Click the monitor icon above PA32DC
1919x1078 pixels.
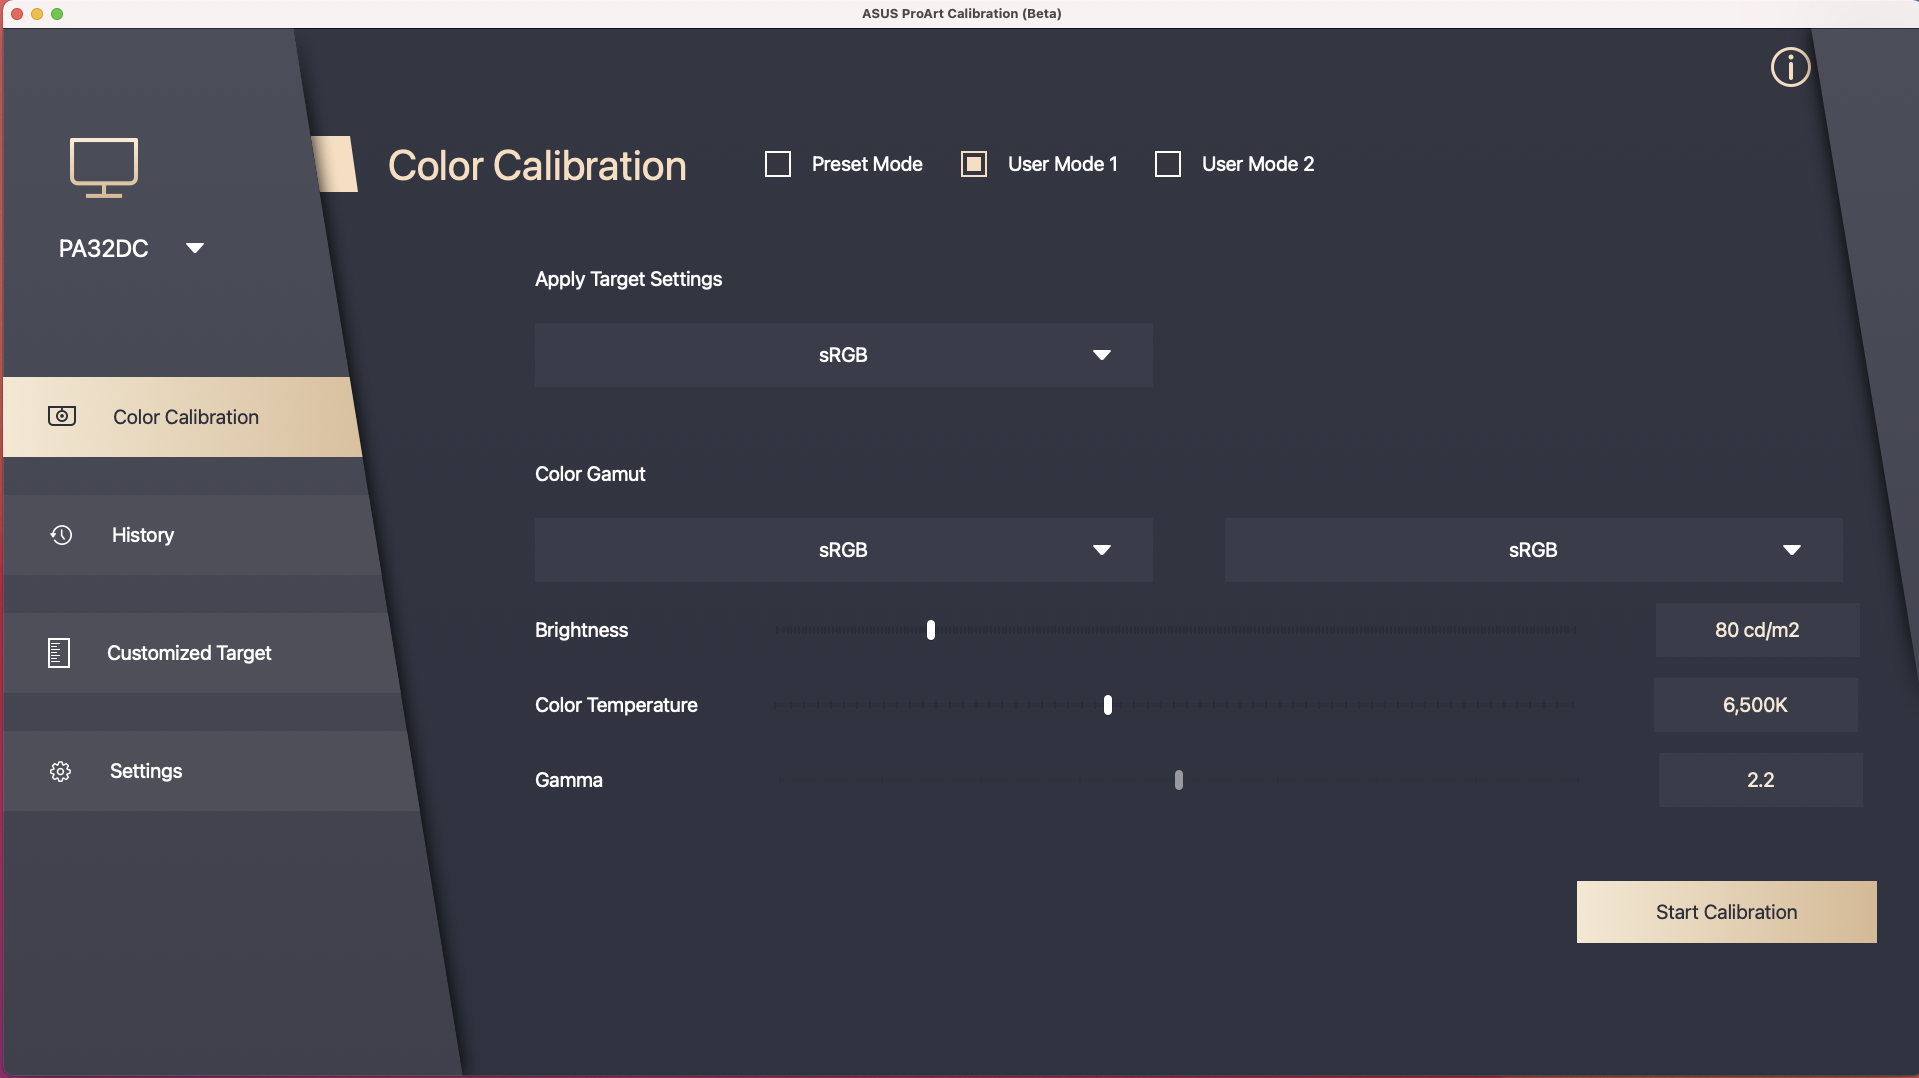point(104,167)
